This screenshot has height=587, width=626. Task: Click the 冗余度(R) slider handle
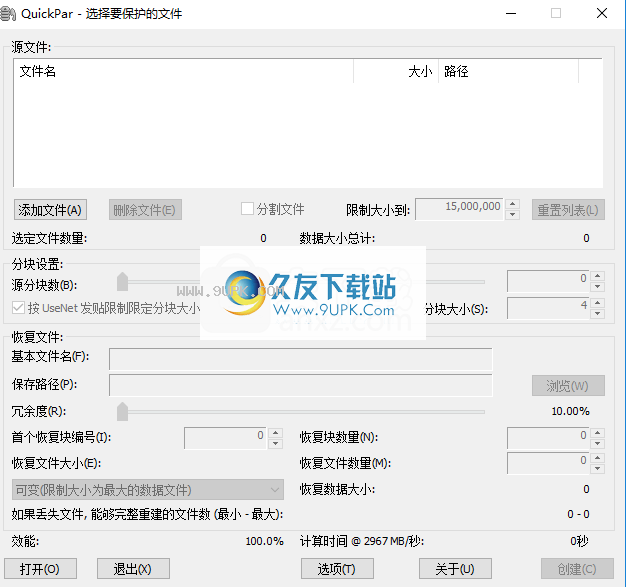122,412
